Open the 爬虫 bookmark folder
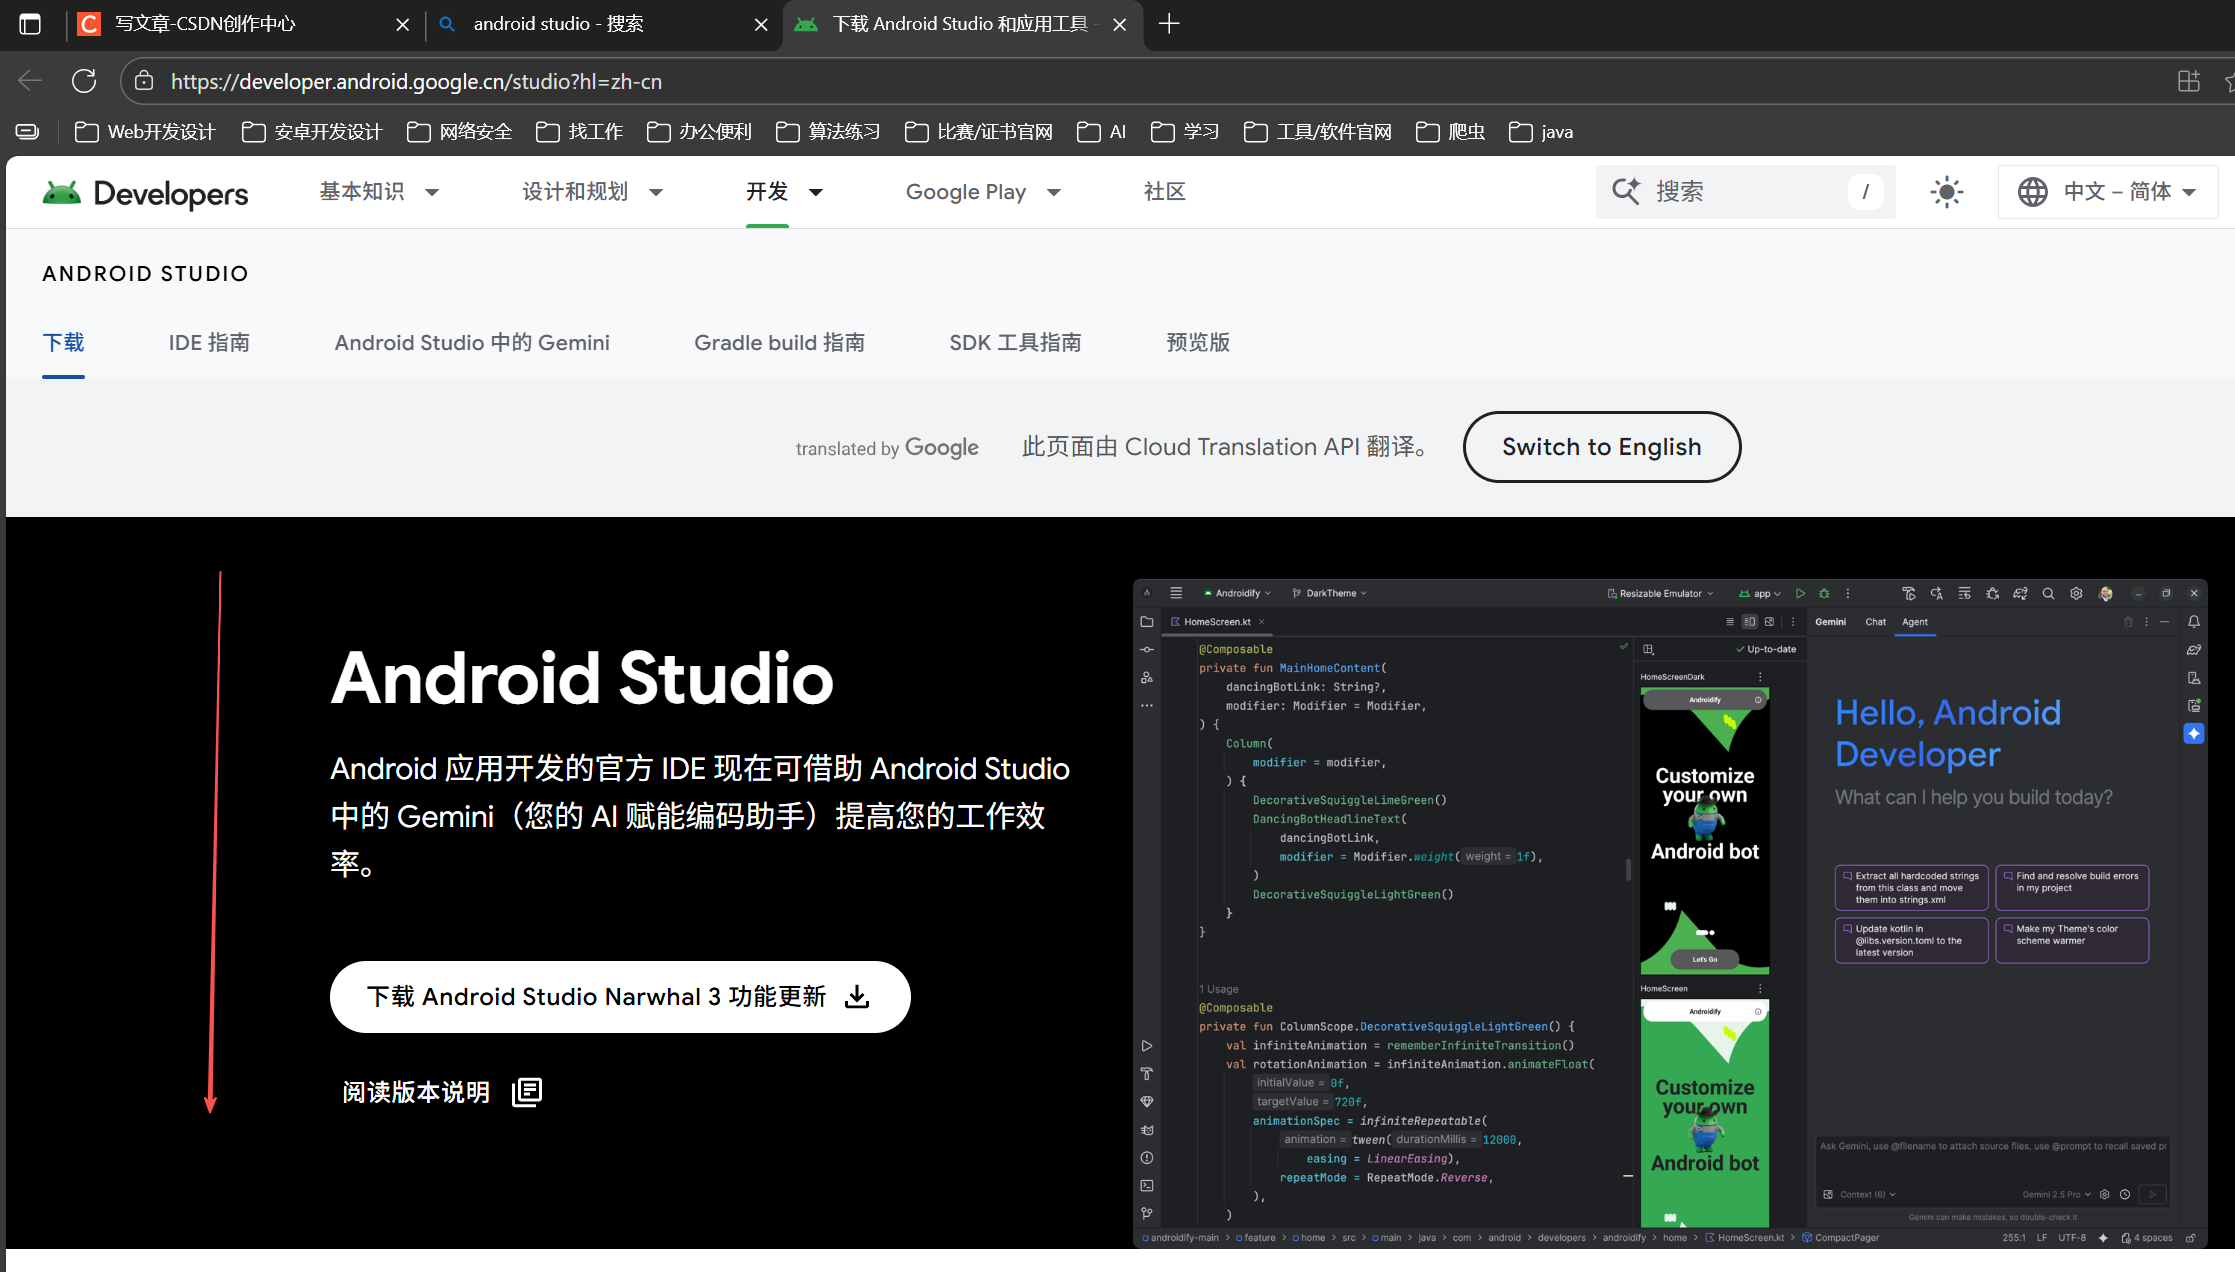 [1451, 132]
